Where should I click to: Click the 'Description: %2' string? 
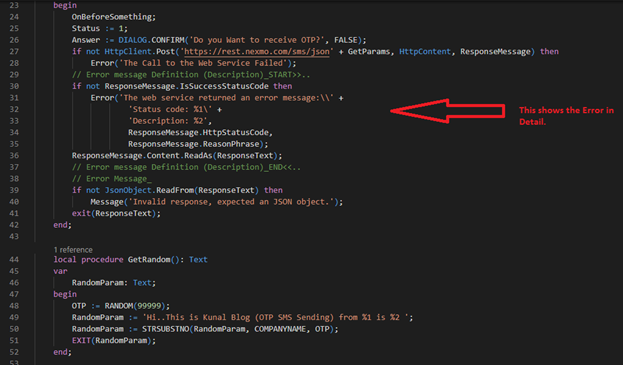tap(168, 121)
